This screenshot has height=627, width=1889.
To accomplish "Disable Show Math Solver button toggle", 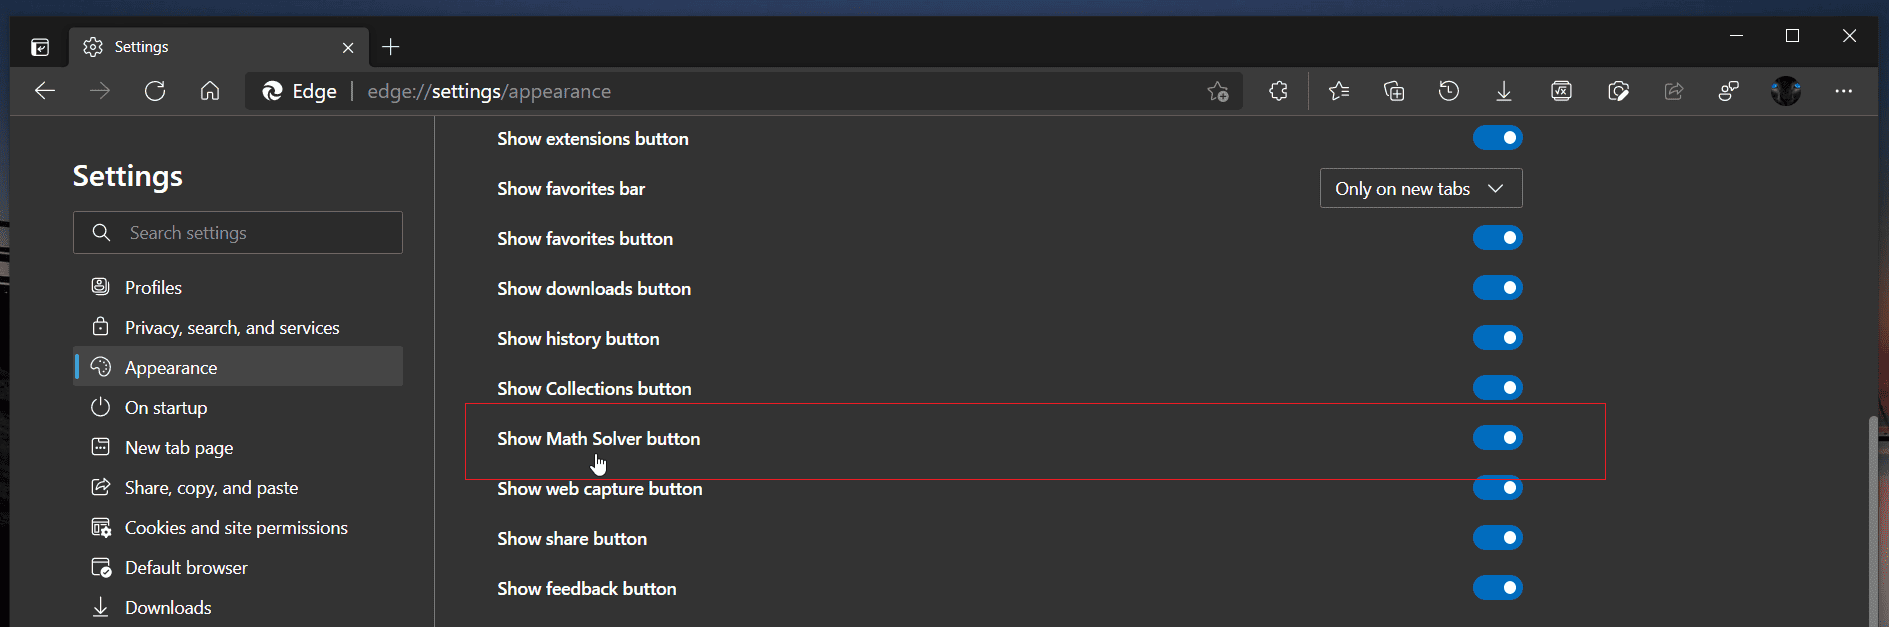I will 1497,438.
